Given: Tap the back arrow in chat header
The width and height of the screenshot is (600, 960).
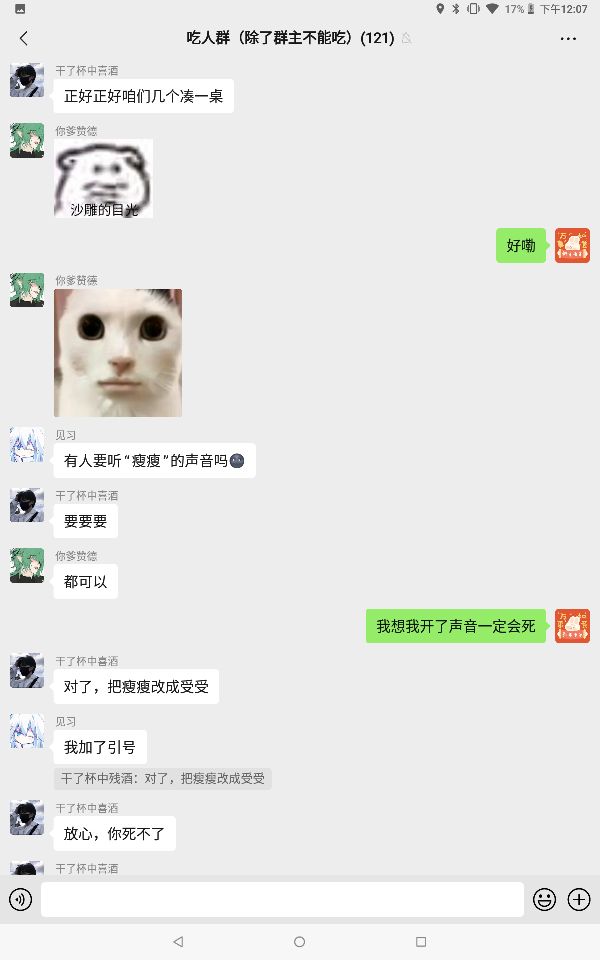Looking at the screenshot, I should tap(23, 39).
